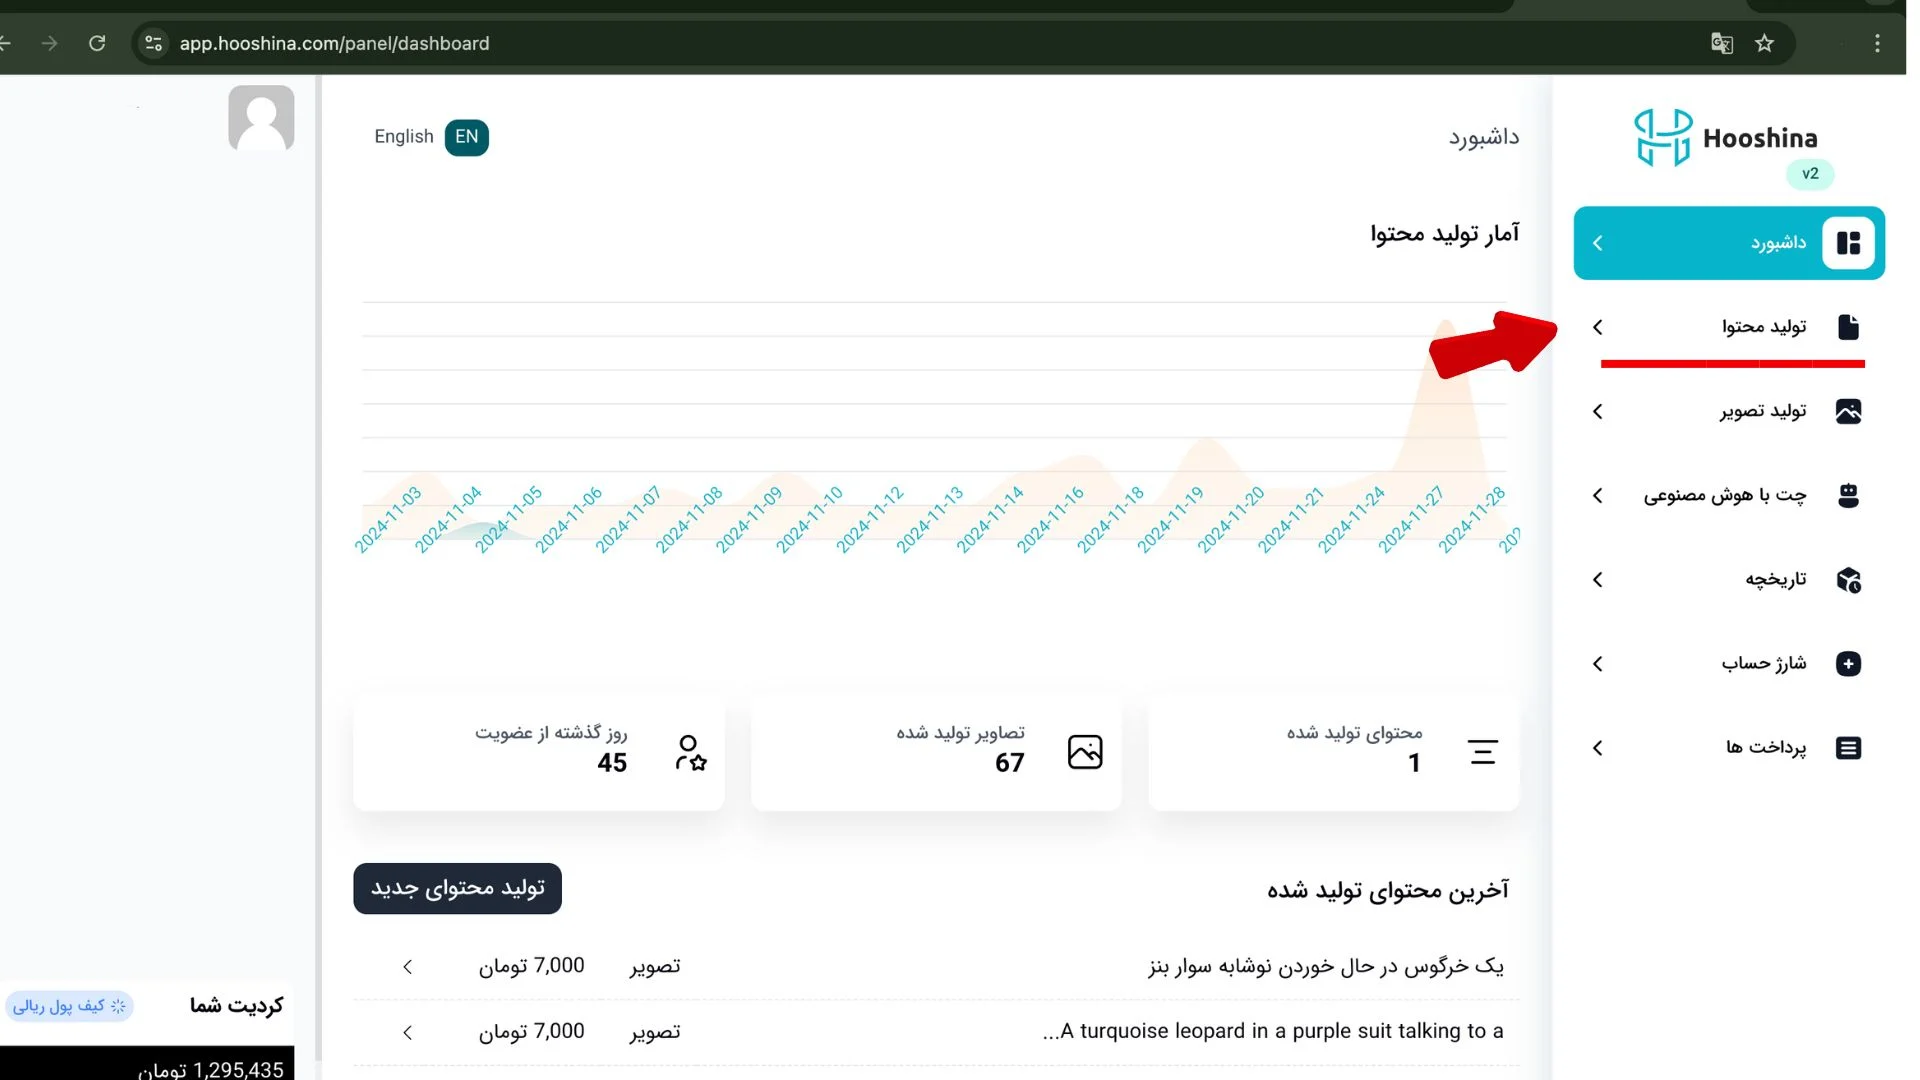Toggle the EN language button to English

467,136
